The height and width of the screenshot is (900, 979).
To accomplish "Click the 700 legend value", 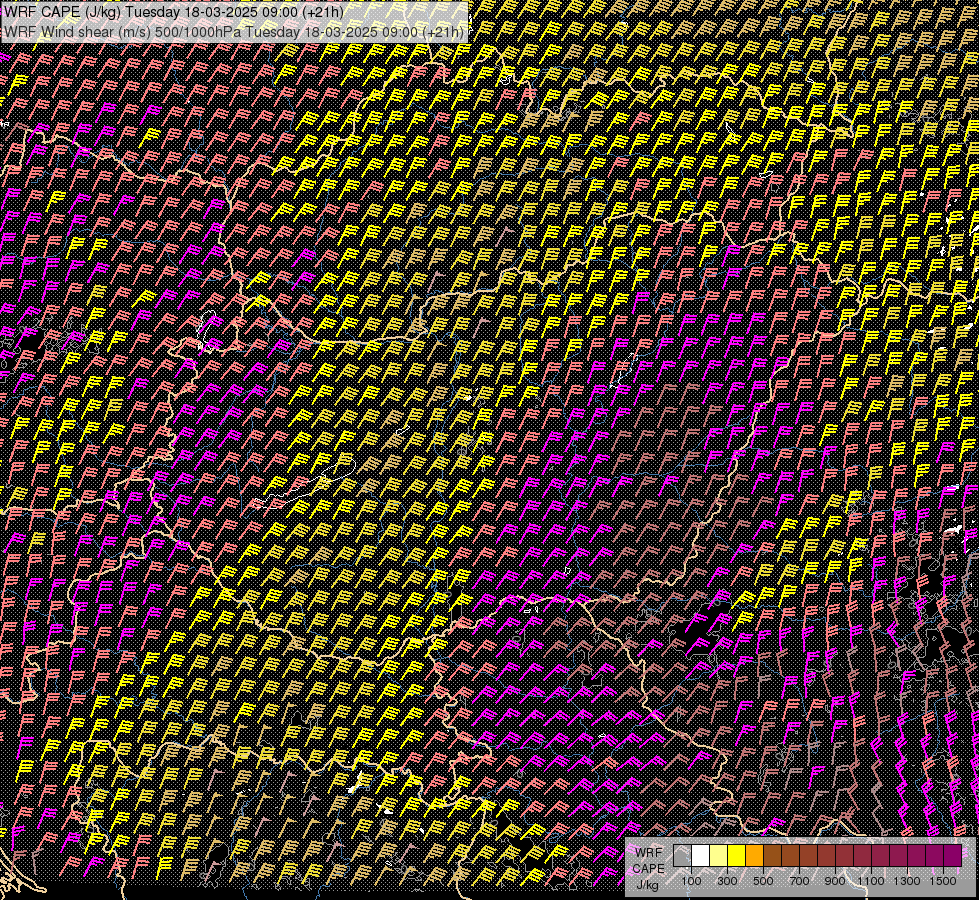I will coord(799,881).
